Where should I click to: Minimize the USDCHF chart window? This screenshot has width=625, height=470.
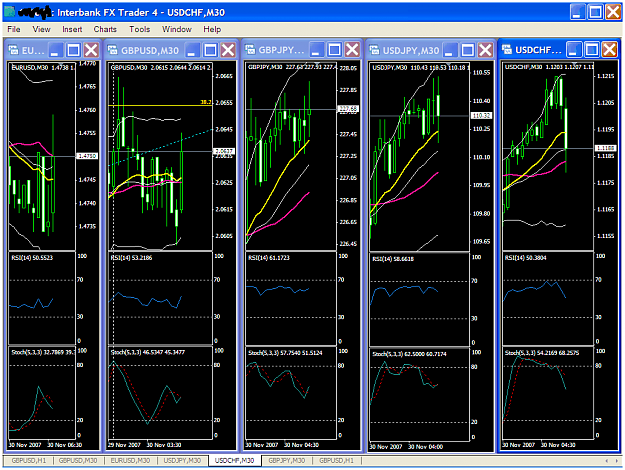coord(574,50)
